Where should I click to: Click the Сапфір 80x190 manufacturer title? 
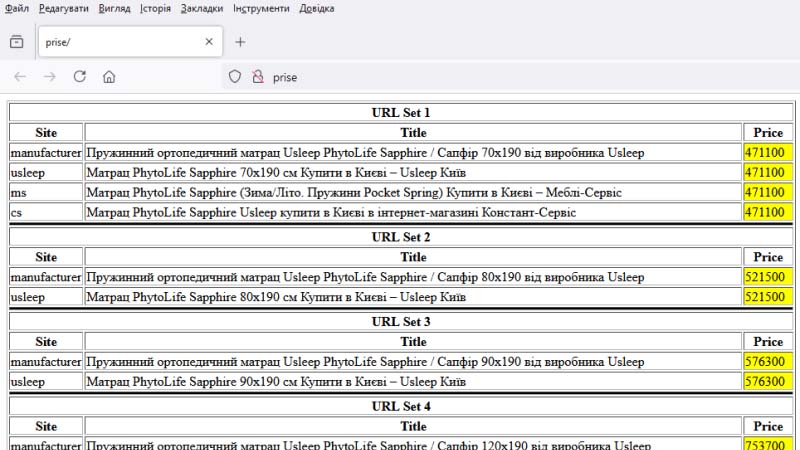point(413,277)
